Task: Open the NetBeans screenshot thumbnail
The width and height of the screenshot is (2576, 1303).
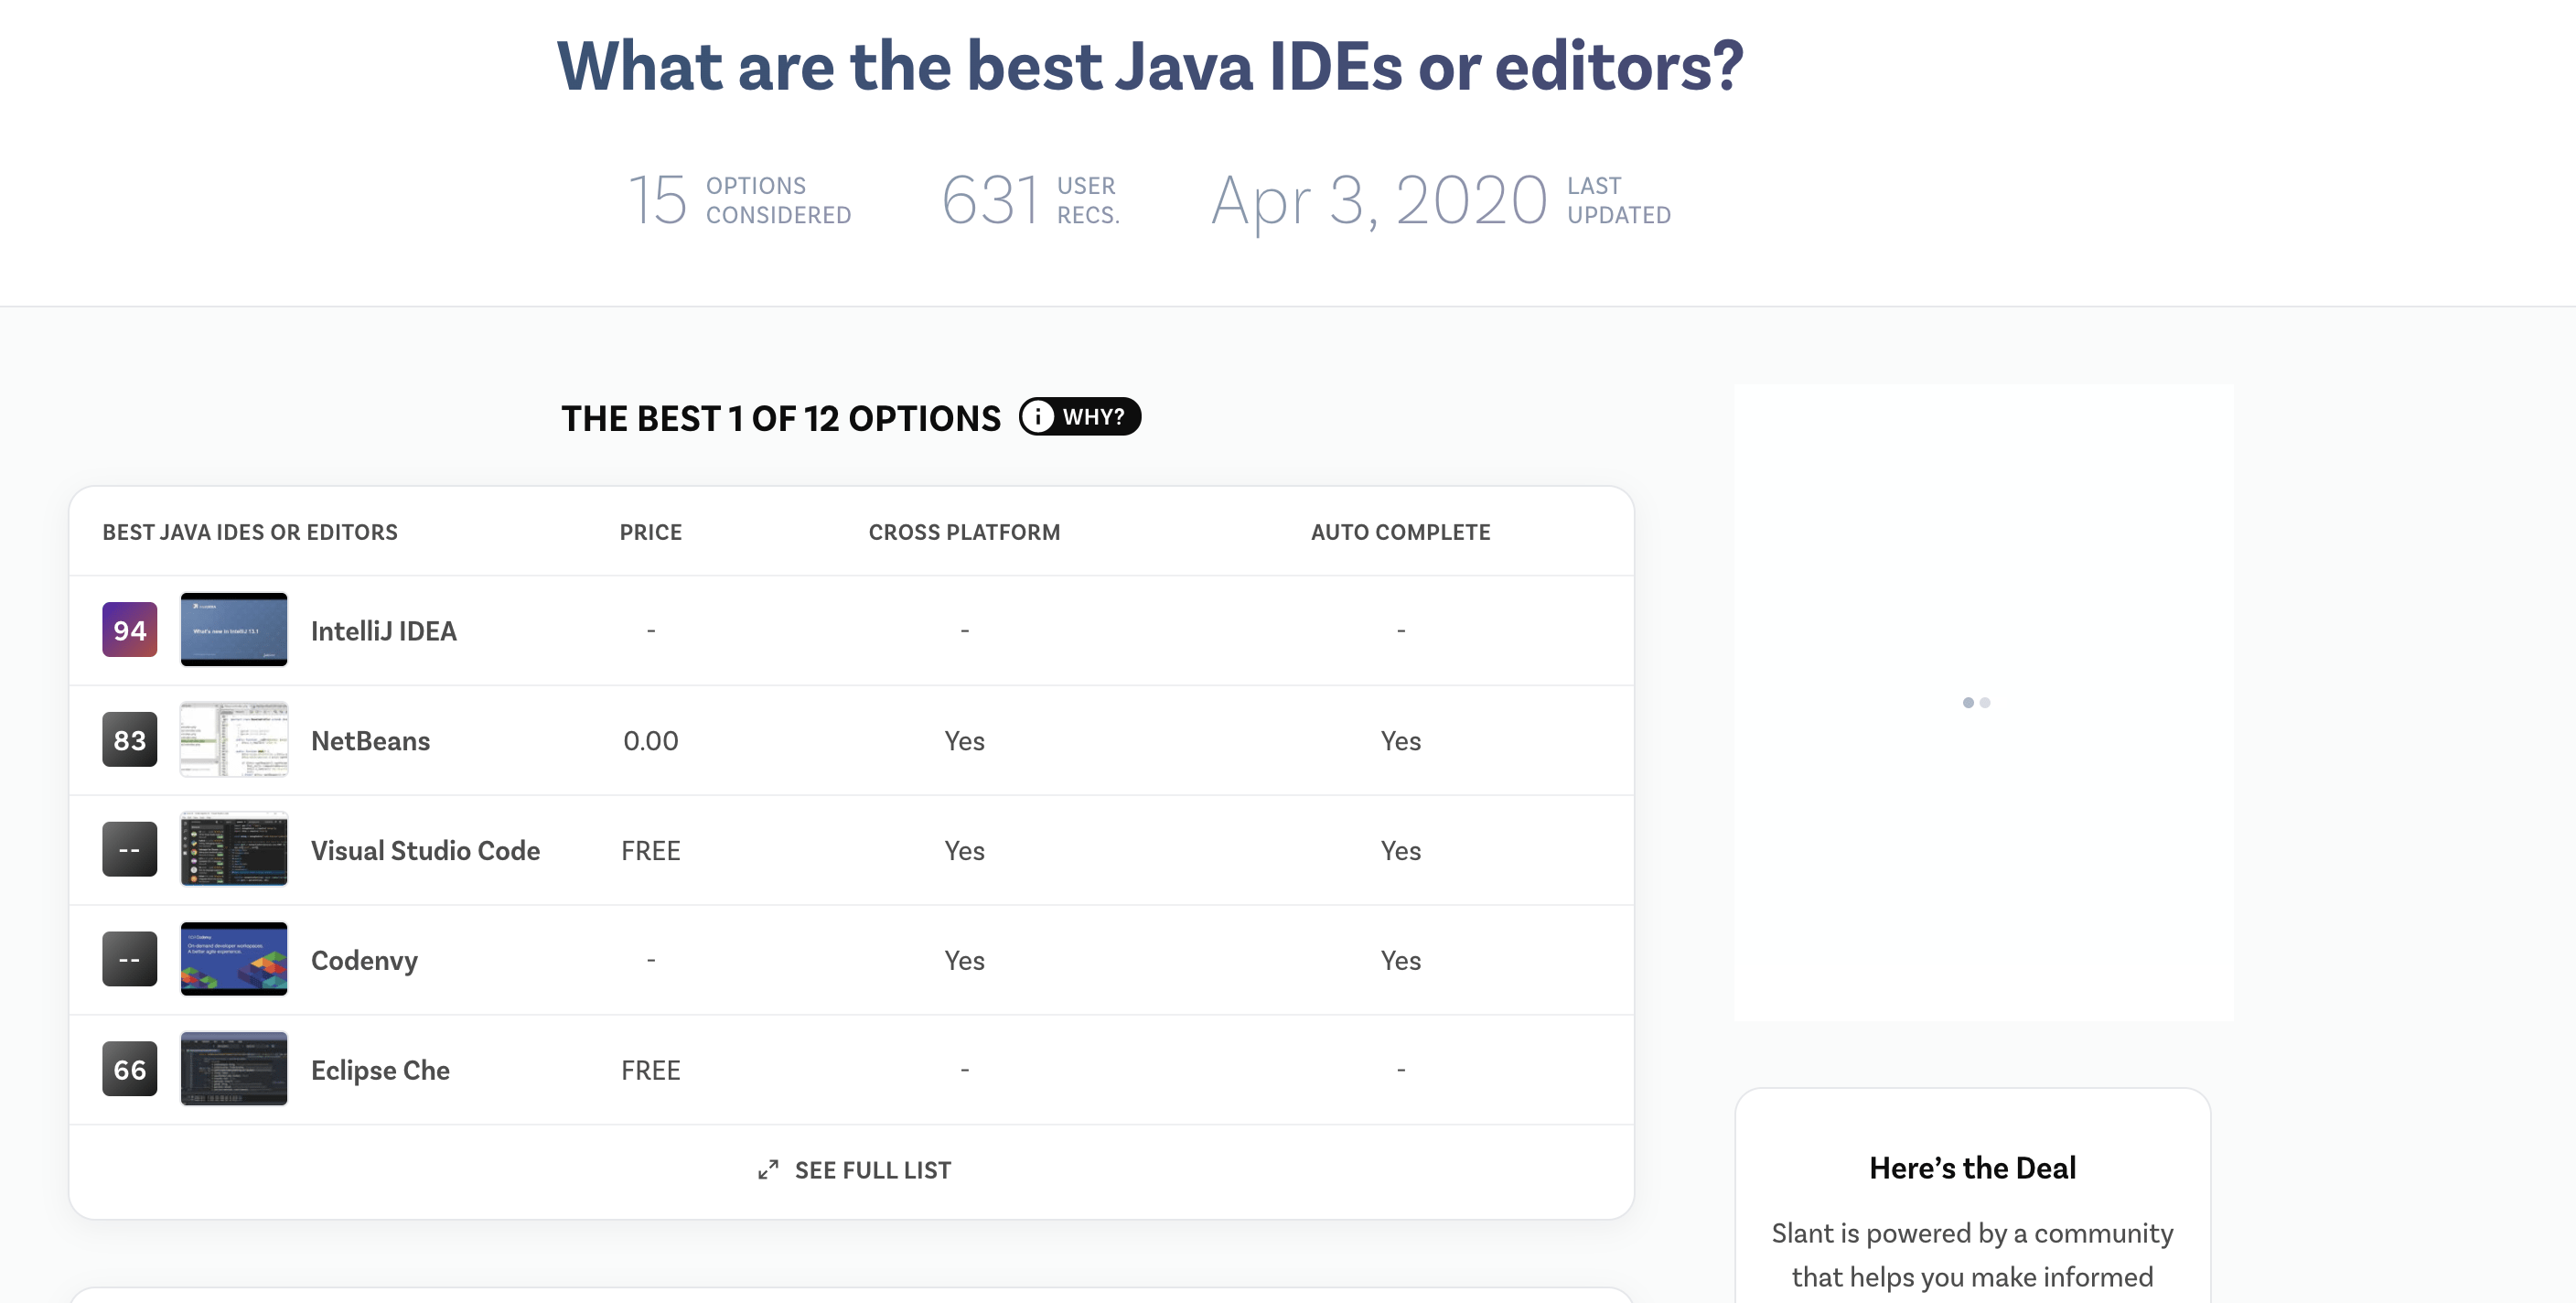Action: [234, 740]
